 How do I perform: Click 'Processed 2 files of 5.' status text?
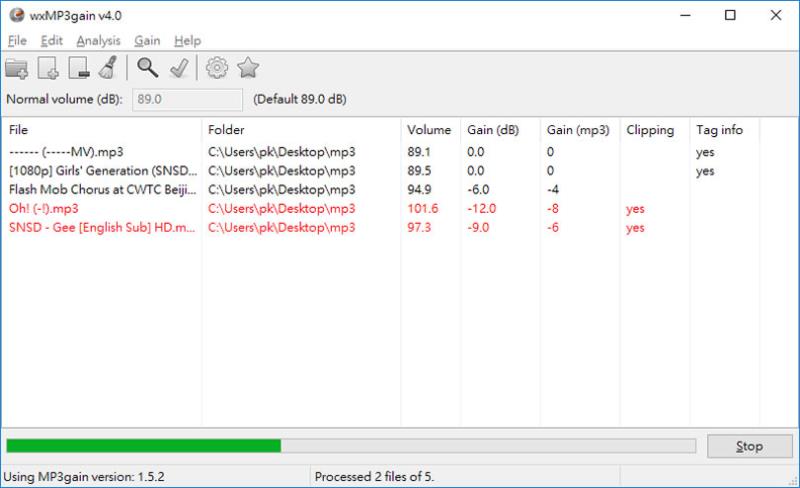[374, 477]
